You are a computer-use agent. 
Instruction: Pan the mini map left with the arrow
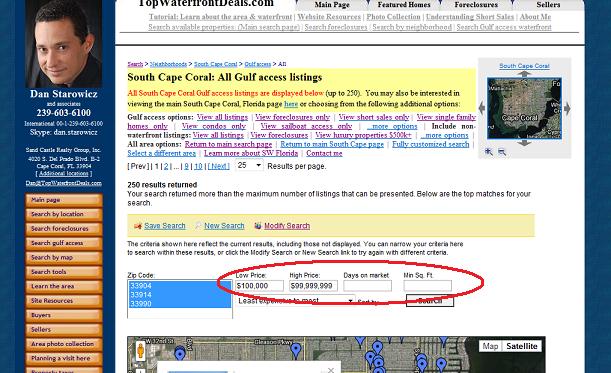(x=482, y=108)
